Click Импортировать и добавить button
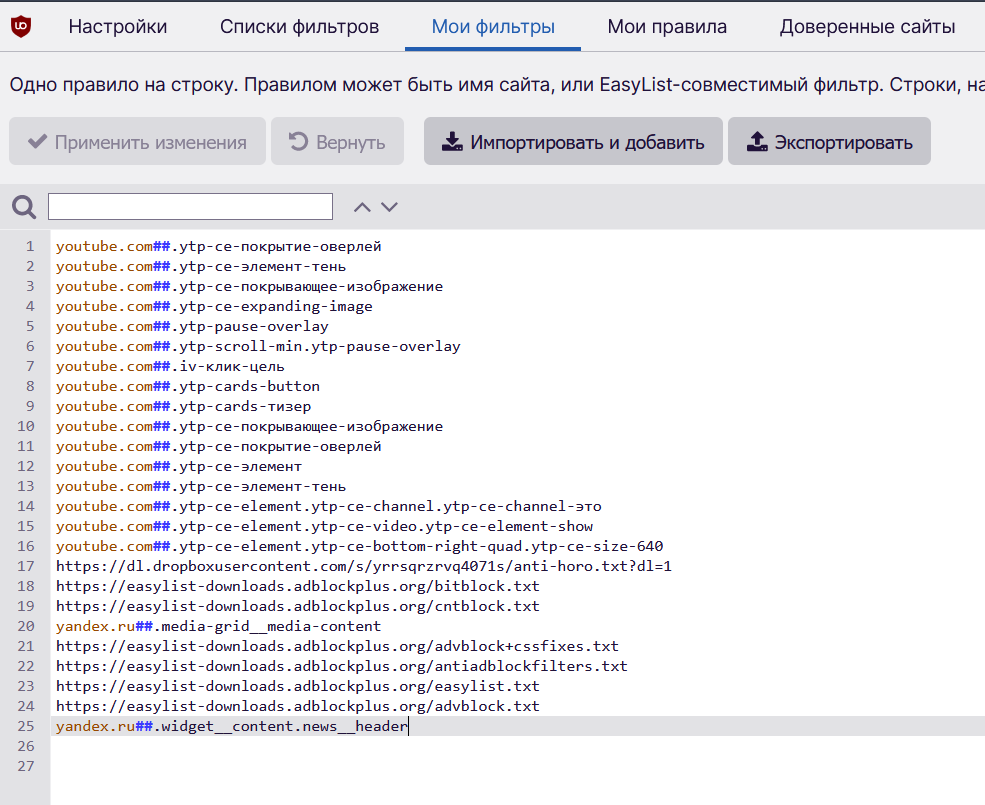 click(x=573, y=141)
